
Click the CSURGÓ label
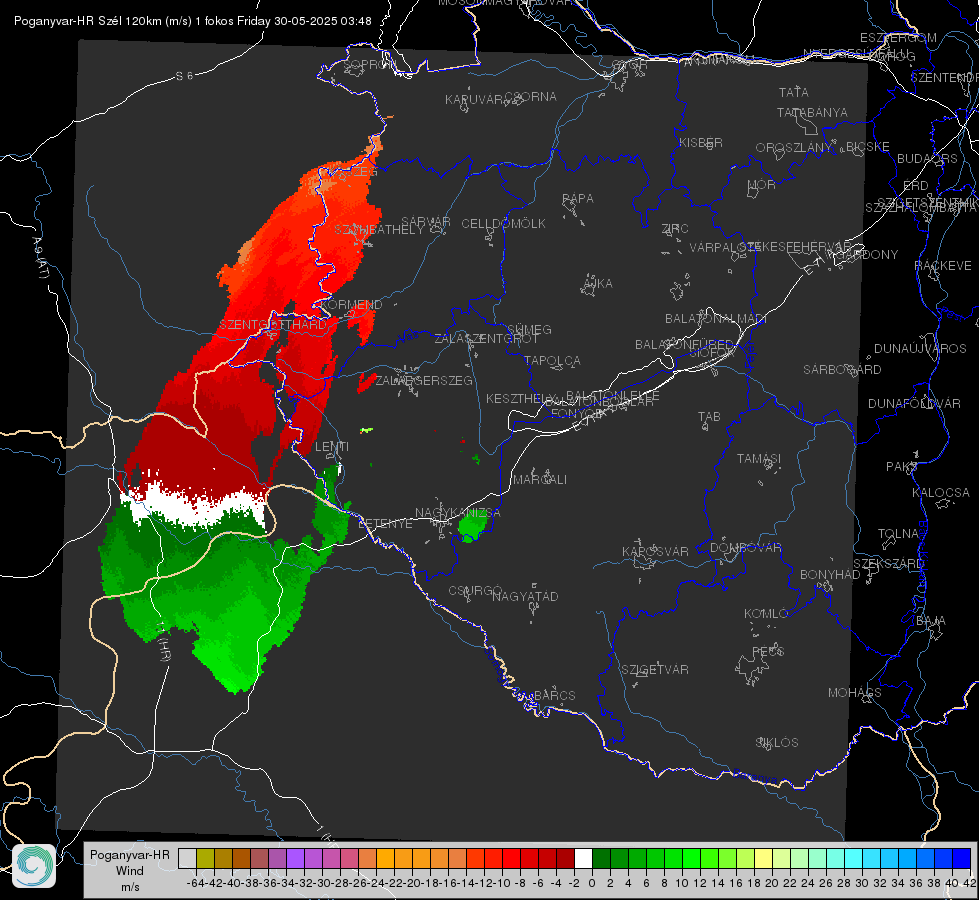[475, 591]
